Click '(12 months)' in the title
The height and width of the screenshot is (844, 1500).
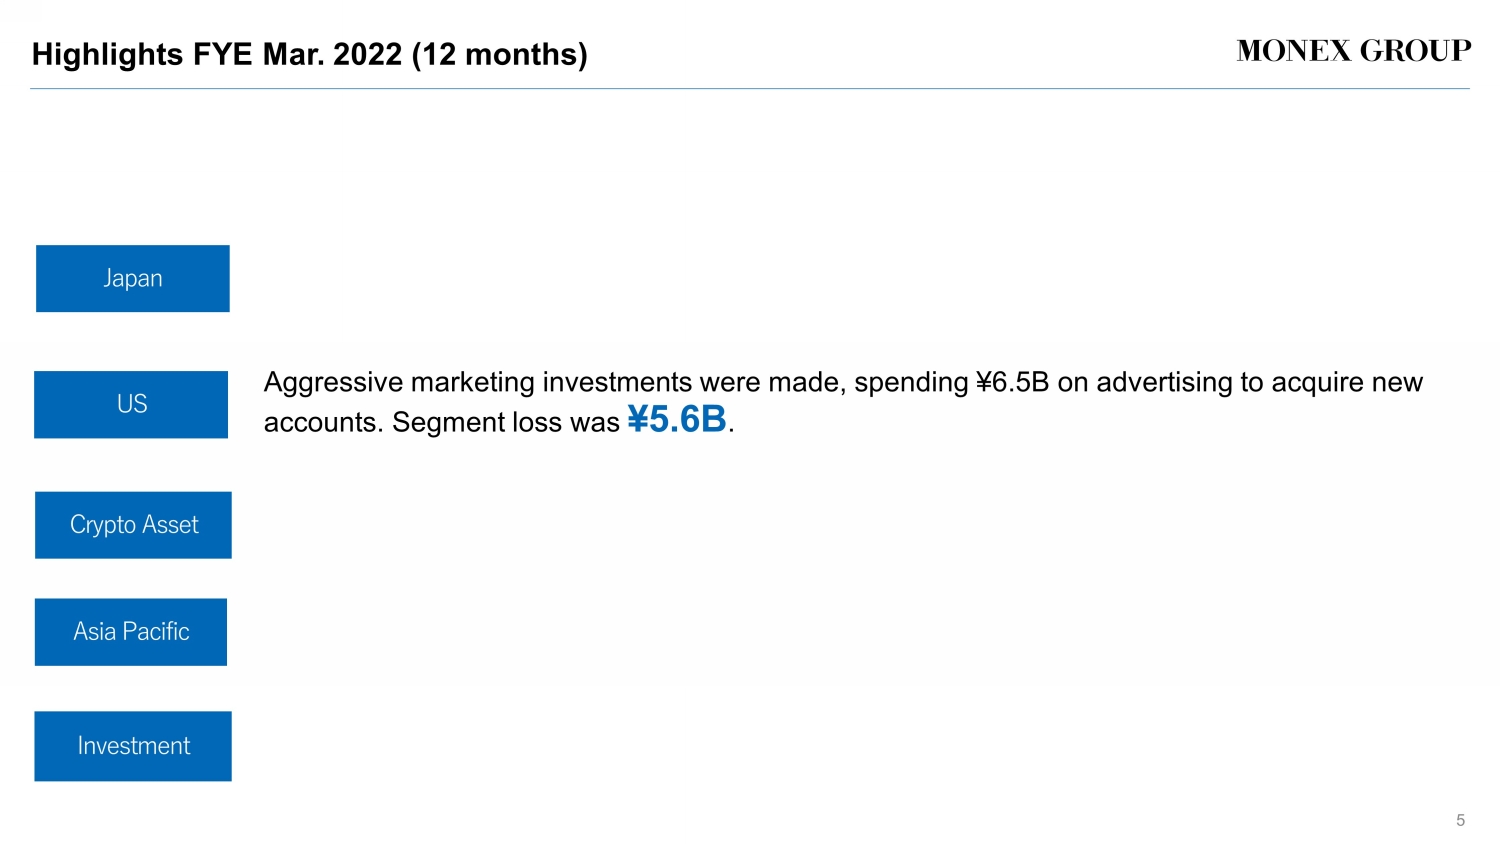click(499, 54)
